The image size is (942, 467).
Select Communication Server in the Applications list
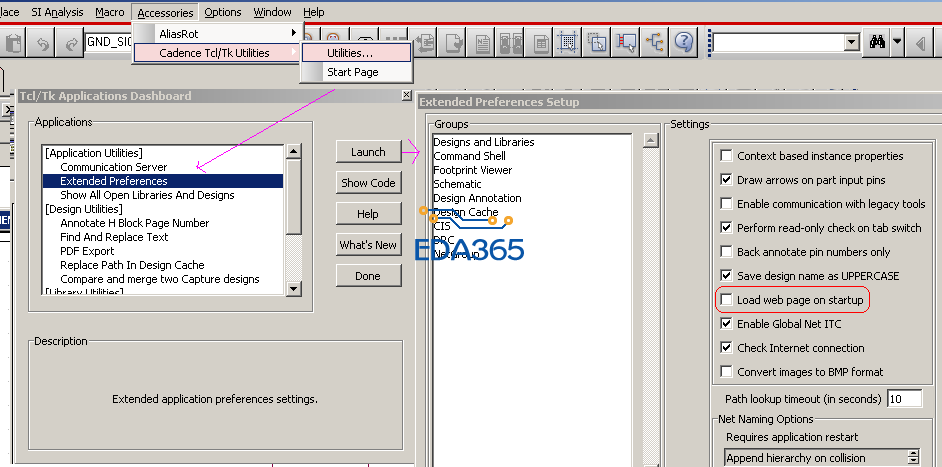(114, 167)
